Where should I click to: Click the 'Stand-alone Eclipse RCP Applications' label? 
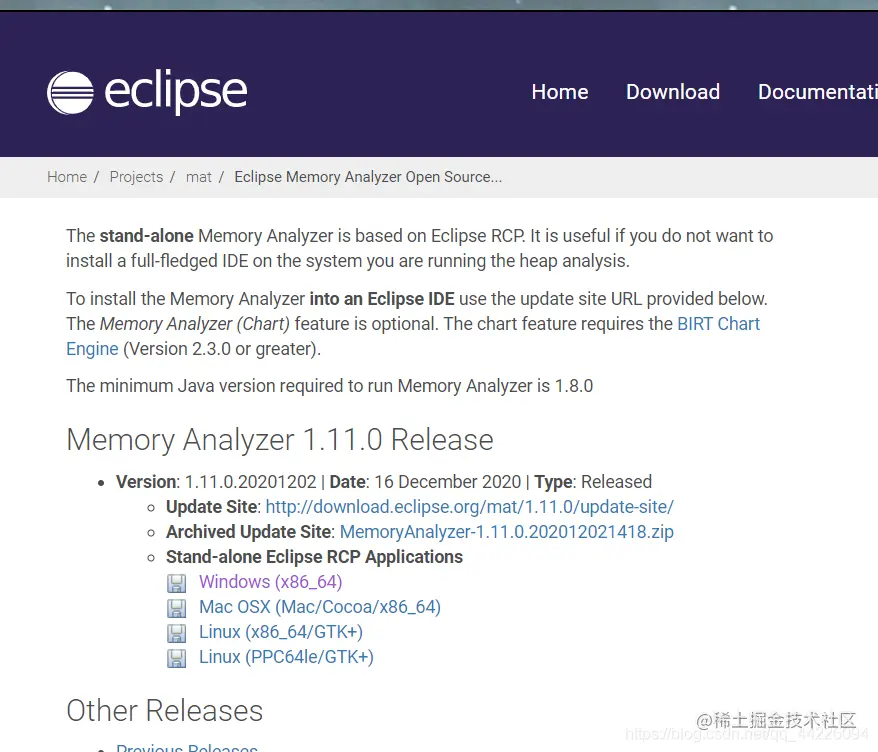(x=314, y=557)
